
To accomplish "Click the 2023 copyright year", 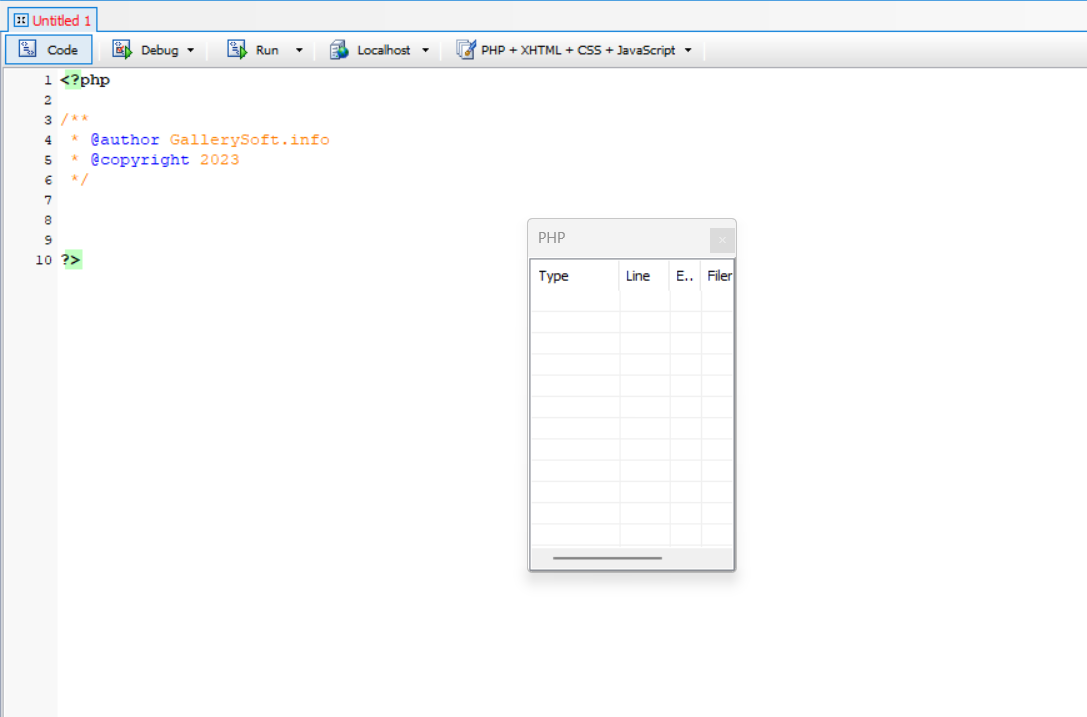I will [x=220, y=159].
